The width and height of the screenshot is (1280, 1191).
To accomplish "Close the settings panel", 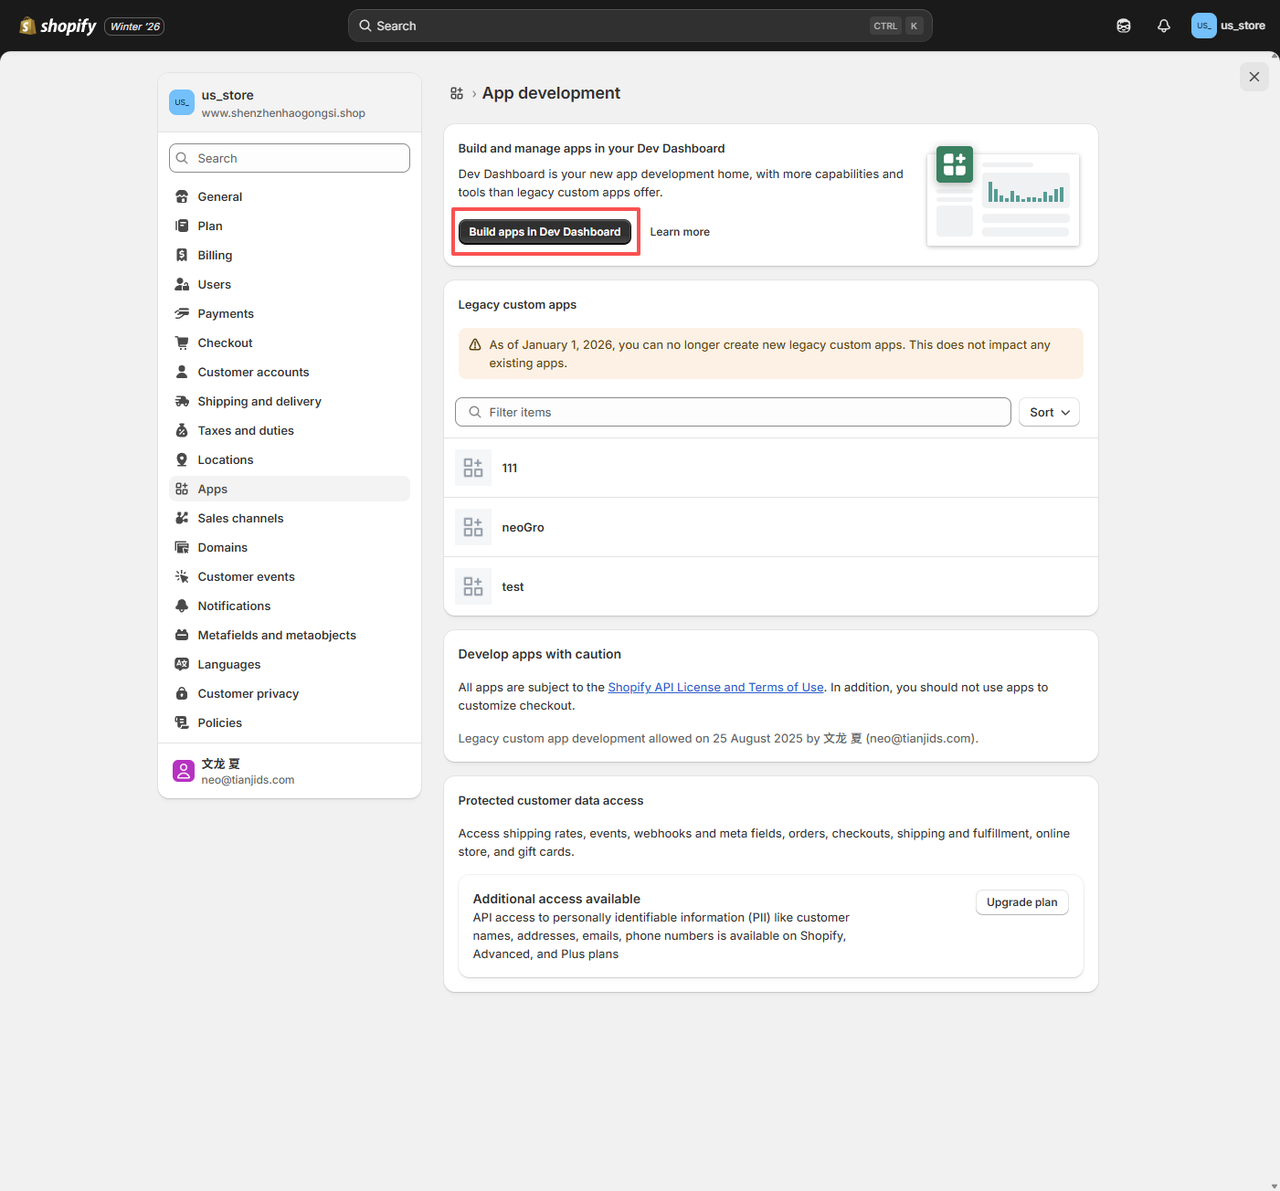I will point(1254,77).
